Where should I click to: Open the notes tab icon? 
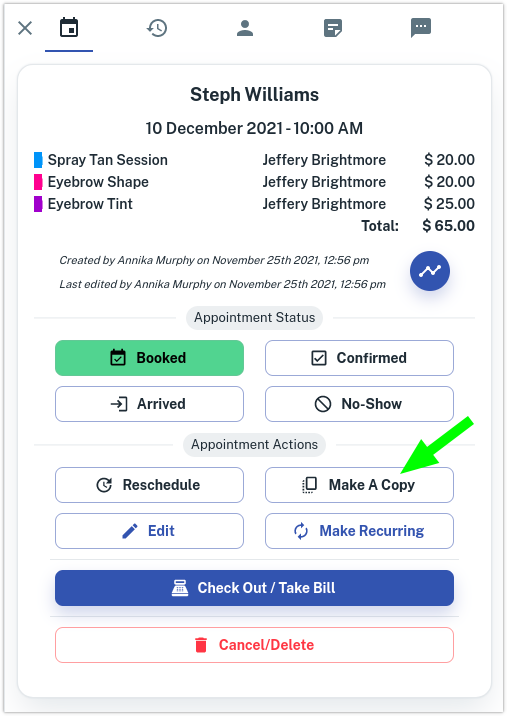tap(333, 28)
